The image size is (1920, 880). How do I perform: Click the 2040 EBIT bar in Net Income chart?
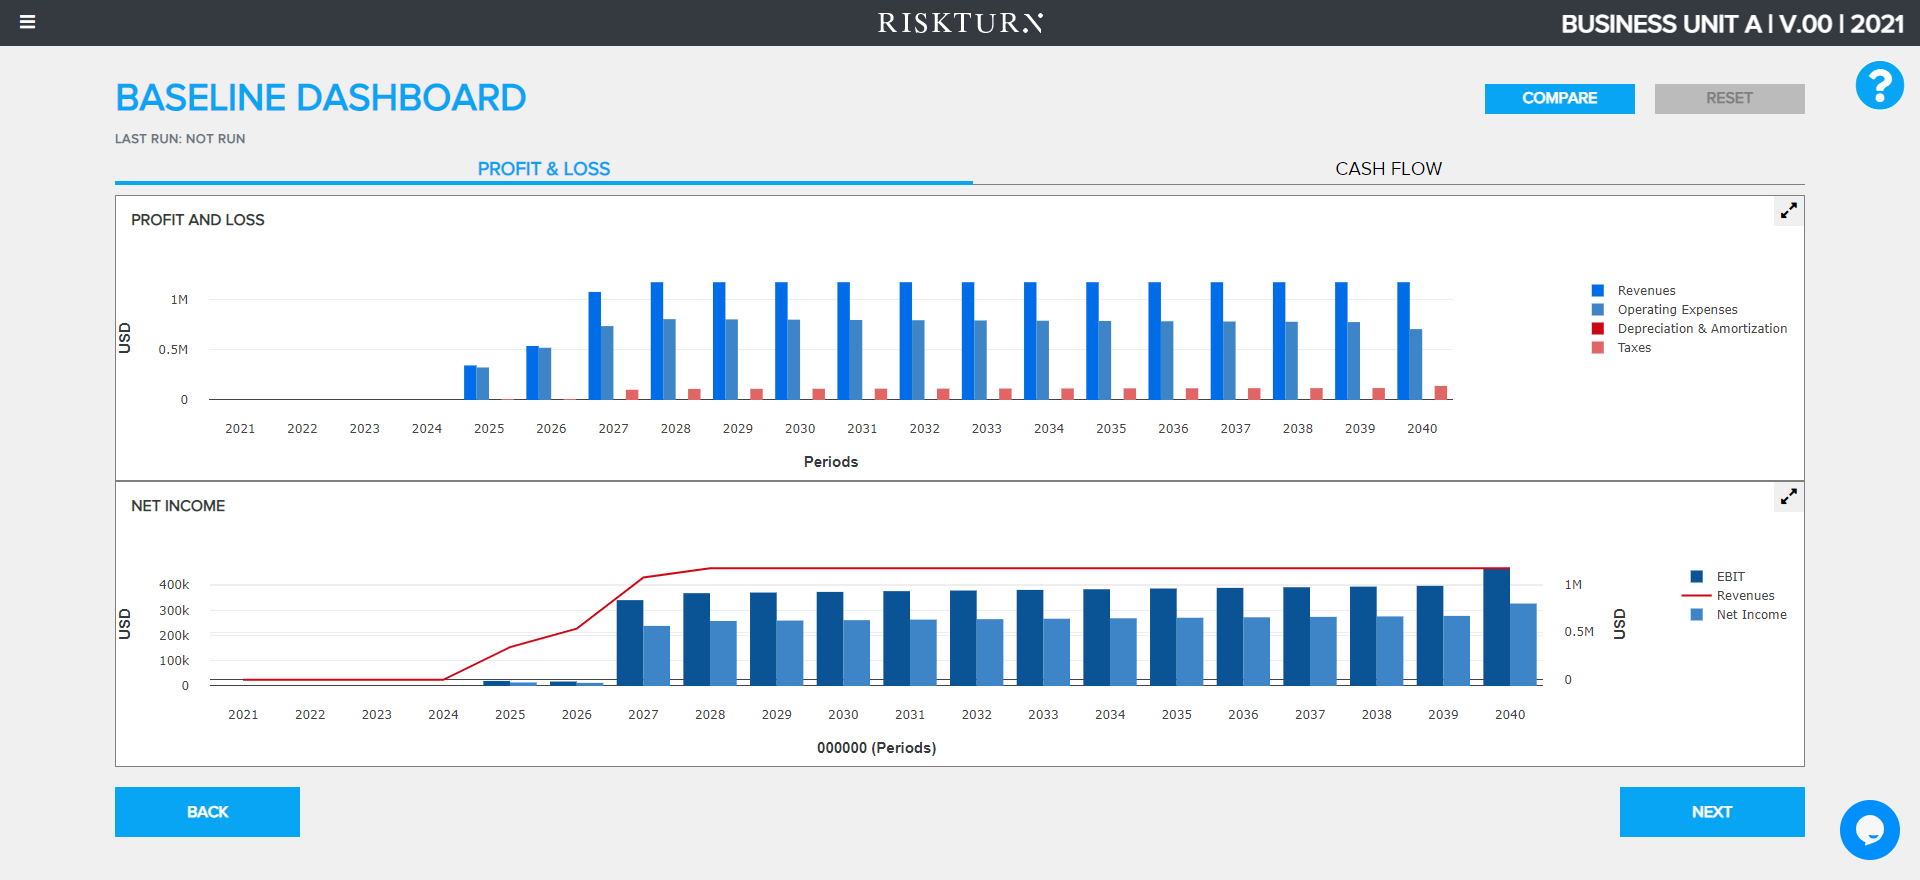1496,627
